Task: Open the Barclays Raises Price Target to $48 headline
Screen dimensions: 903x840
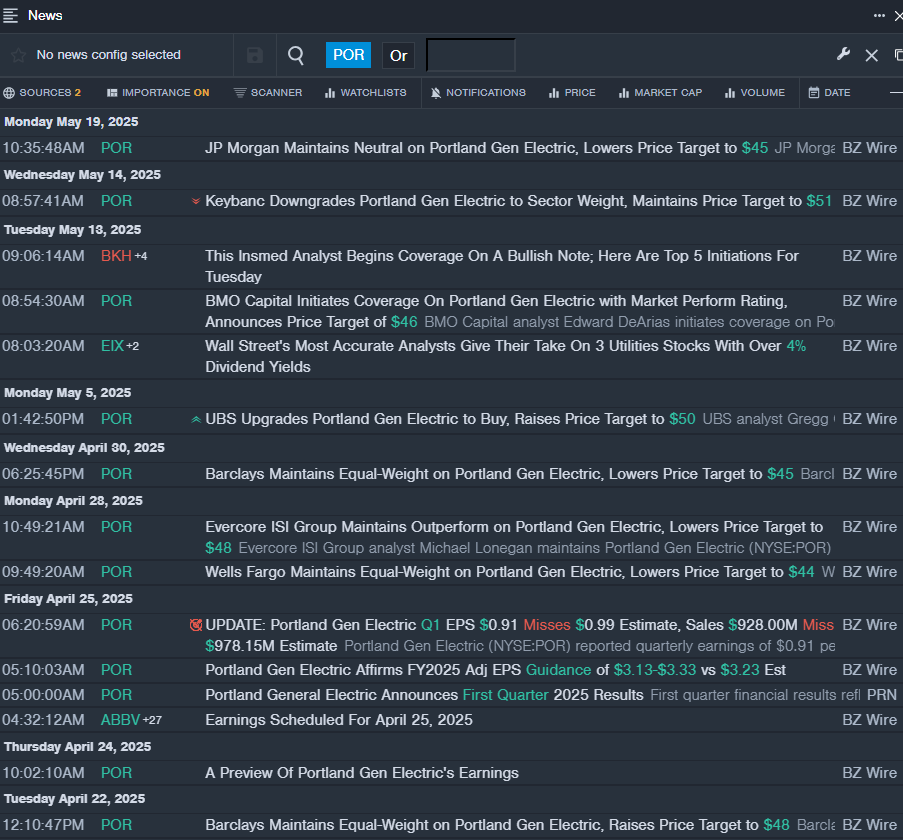Action: pyautogui.click(x=497, y=824)
